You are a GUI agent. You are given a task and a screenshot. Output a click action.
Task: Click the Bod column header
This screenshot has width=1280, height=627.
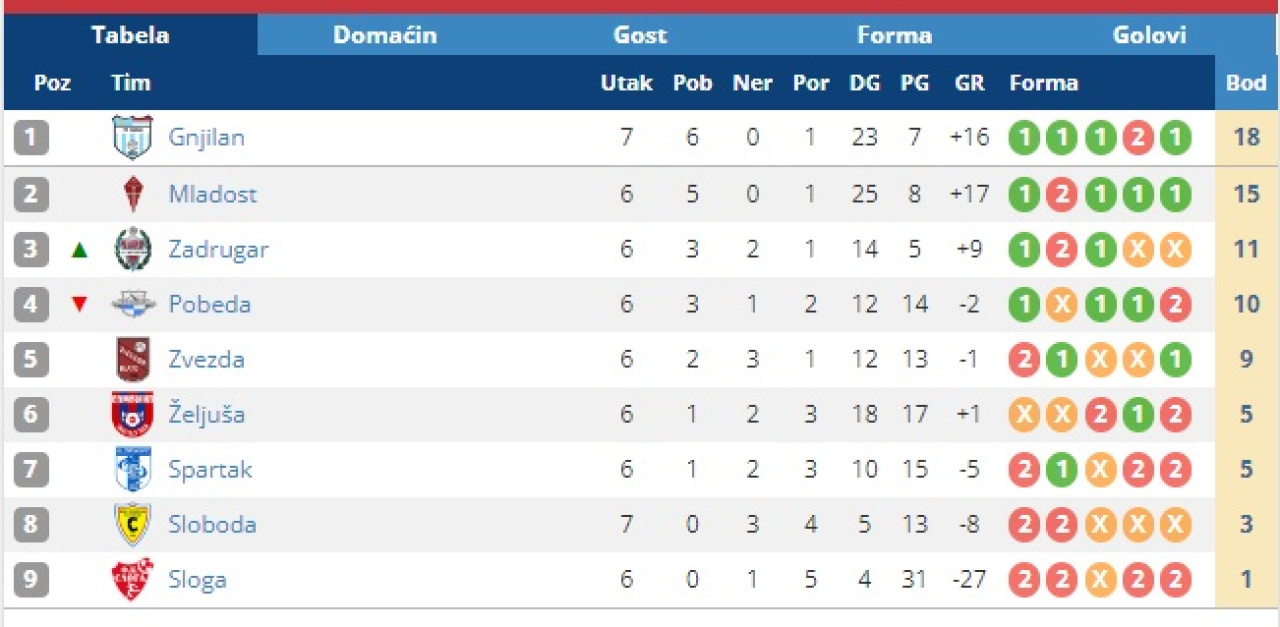(1246, 83)
